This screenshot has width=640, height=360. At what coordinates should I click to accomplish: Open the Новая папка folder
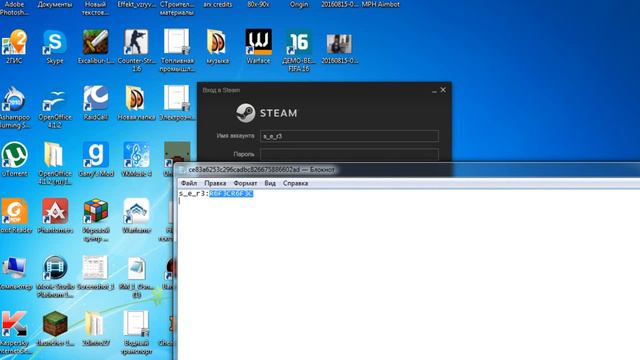[136, 98]
